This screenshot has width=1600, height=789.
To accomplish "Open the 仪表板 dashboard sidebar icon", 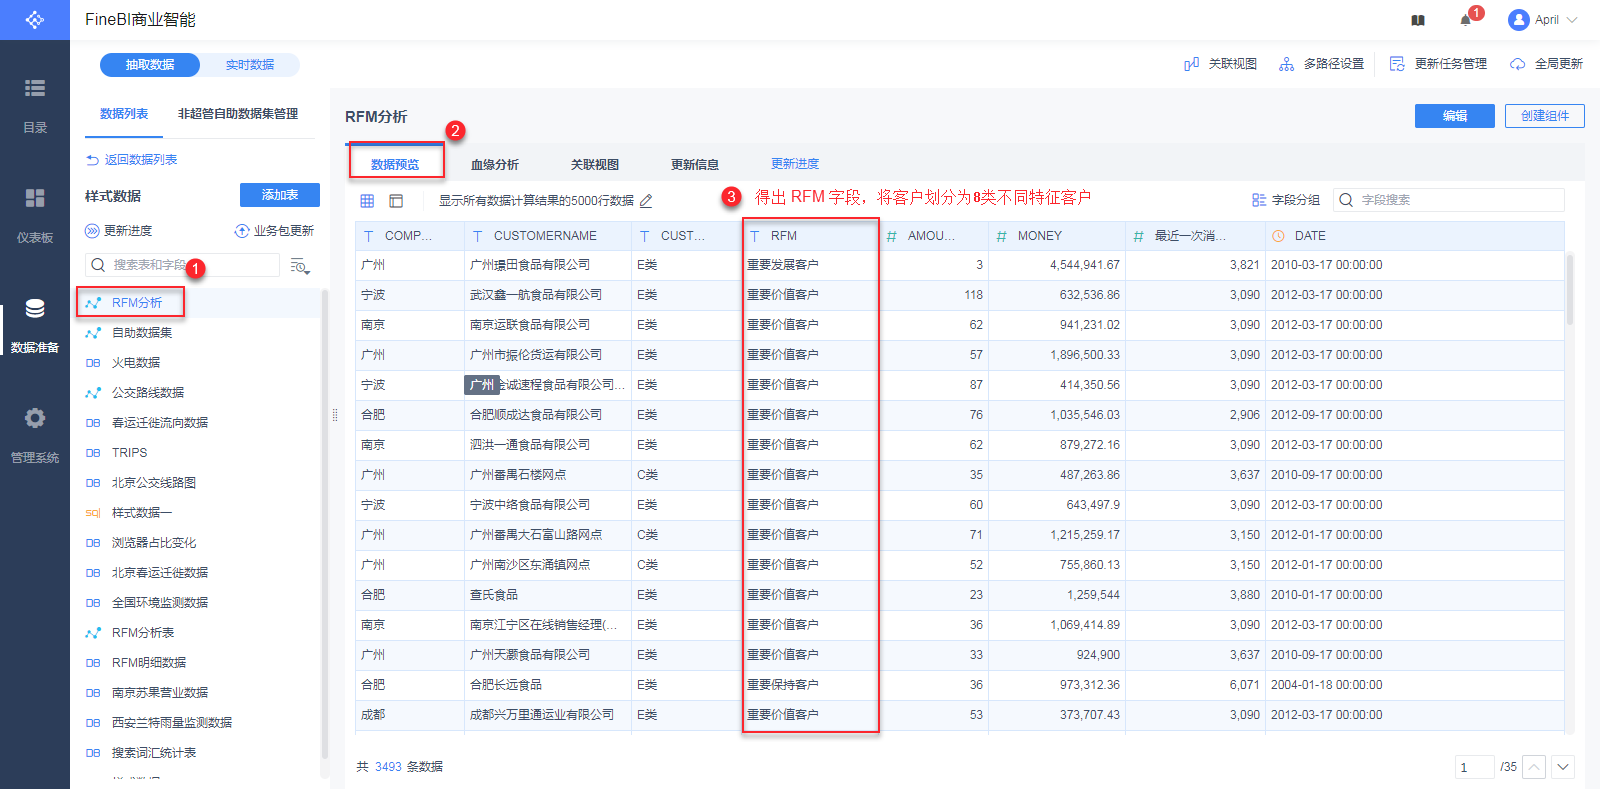I will (x=35, y=198).
